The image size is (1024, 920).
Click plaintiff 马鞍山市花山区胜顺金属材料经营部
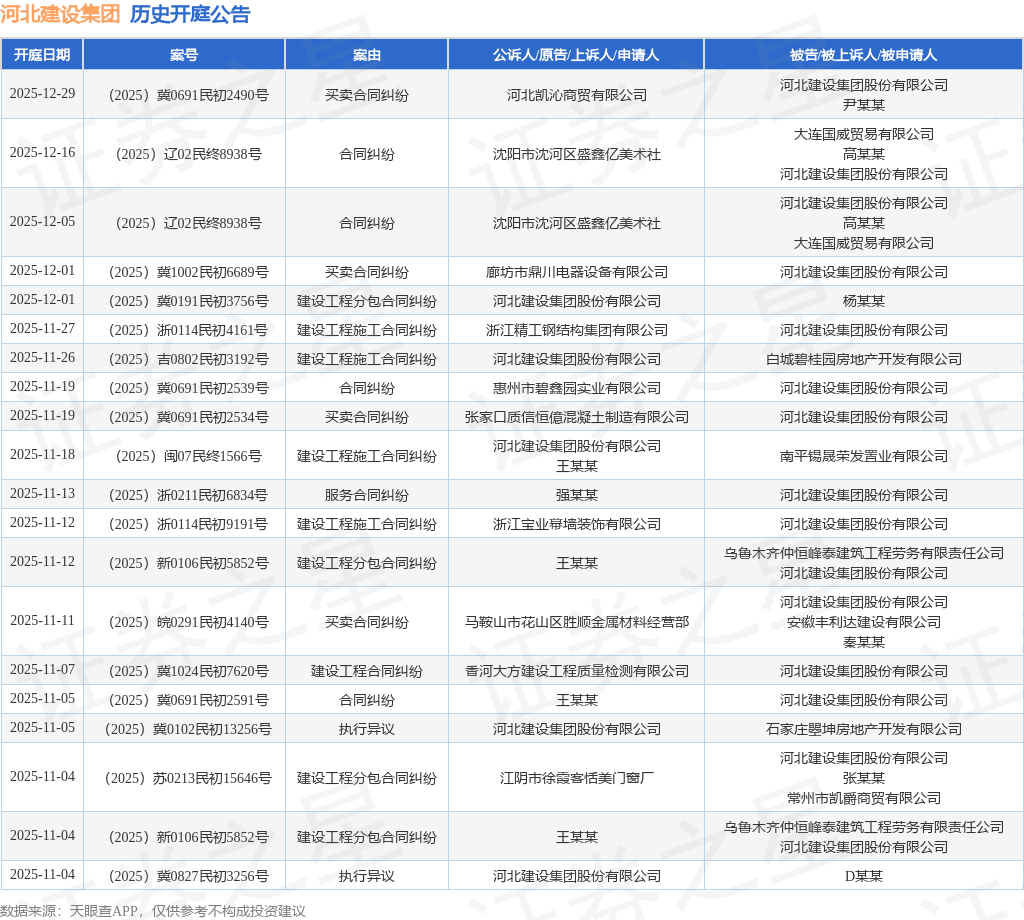577,622
